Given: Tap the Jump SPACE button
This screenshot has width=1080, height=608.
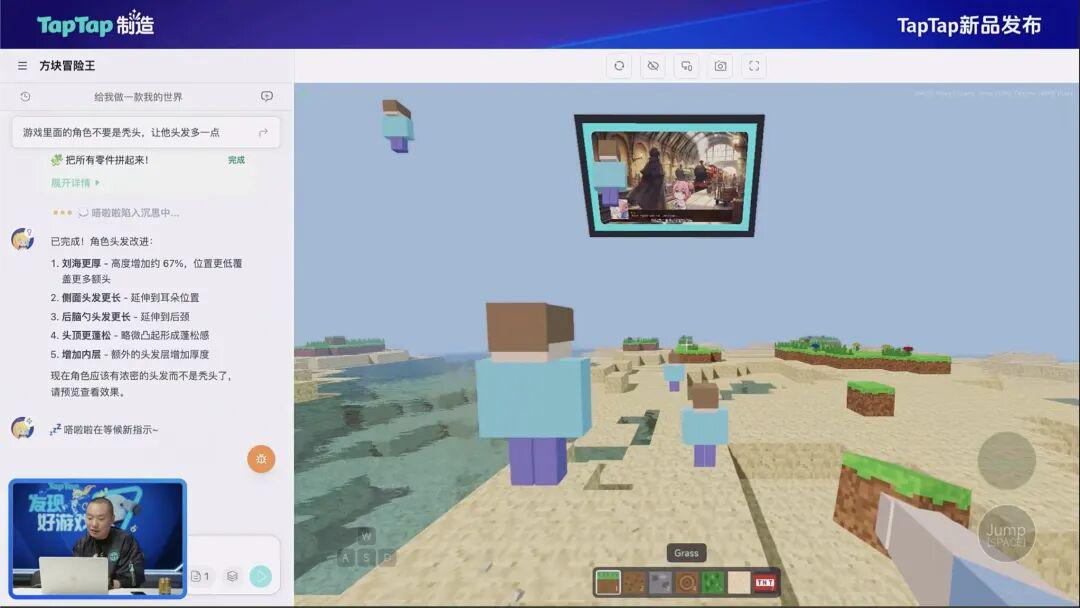Looking at the screenshot, I should [x=1006, y=534].
